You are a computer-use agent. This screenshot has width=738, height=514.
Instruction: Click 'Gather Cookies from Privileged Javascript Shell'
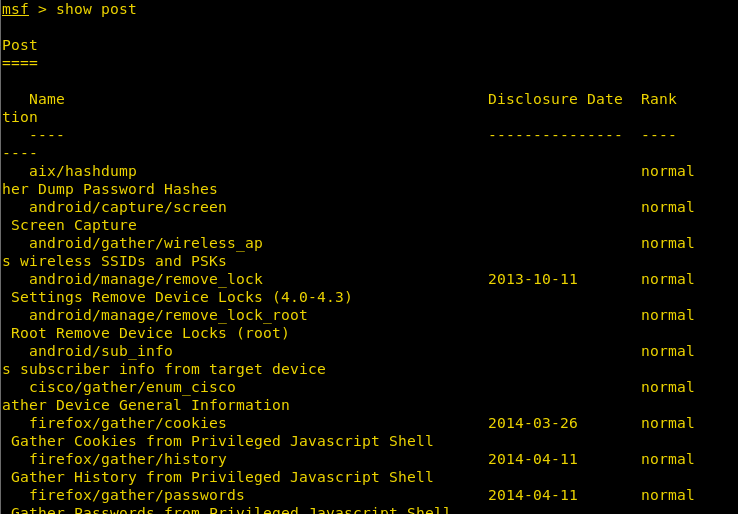[222, 442]
